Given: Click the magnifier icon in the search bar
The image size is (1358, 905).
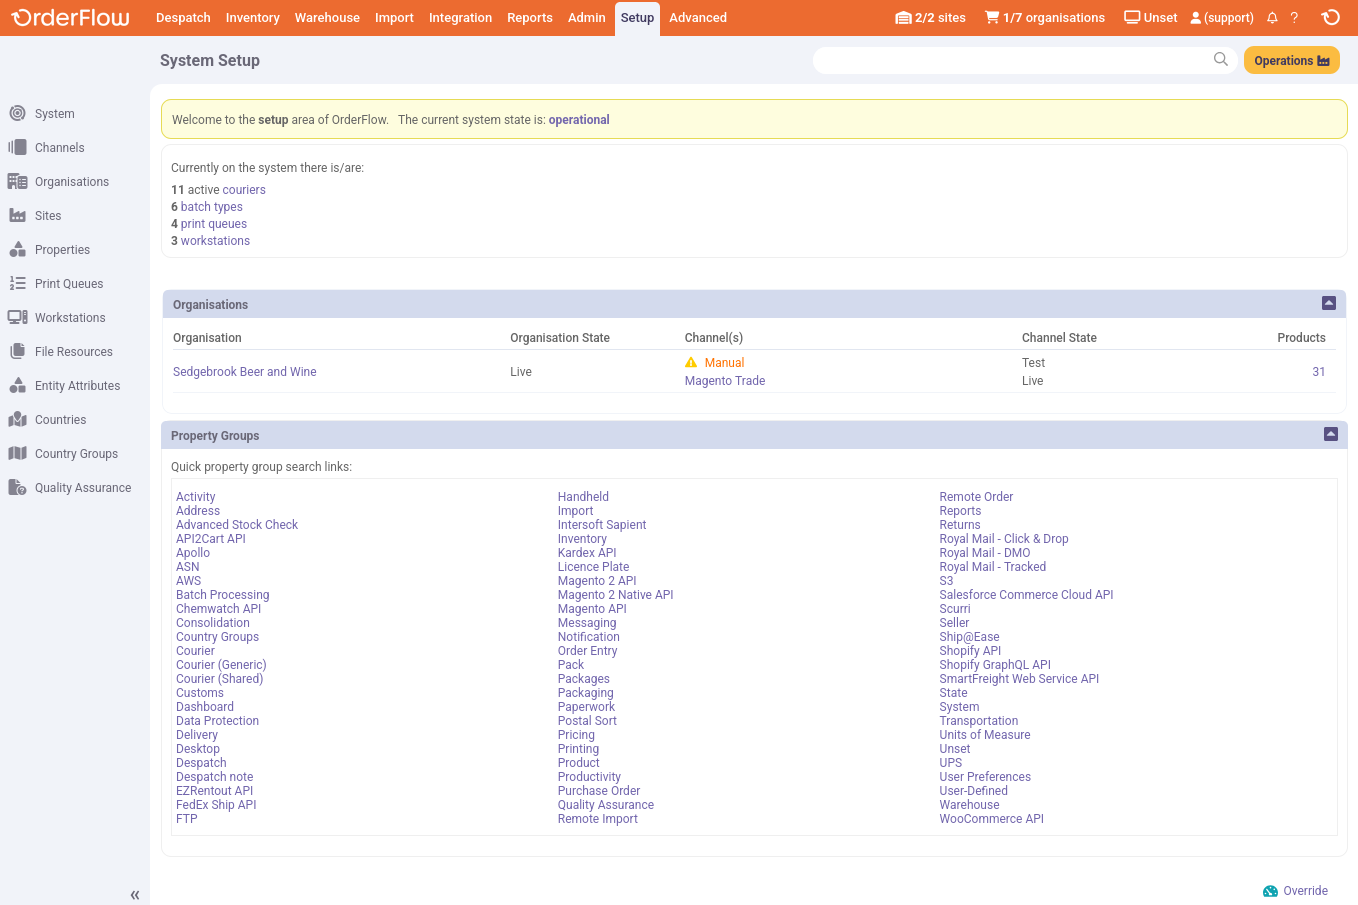Looking at the screenshot, I should (1220, 59).
